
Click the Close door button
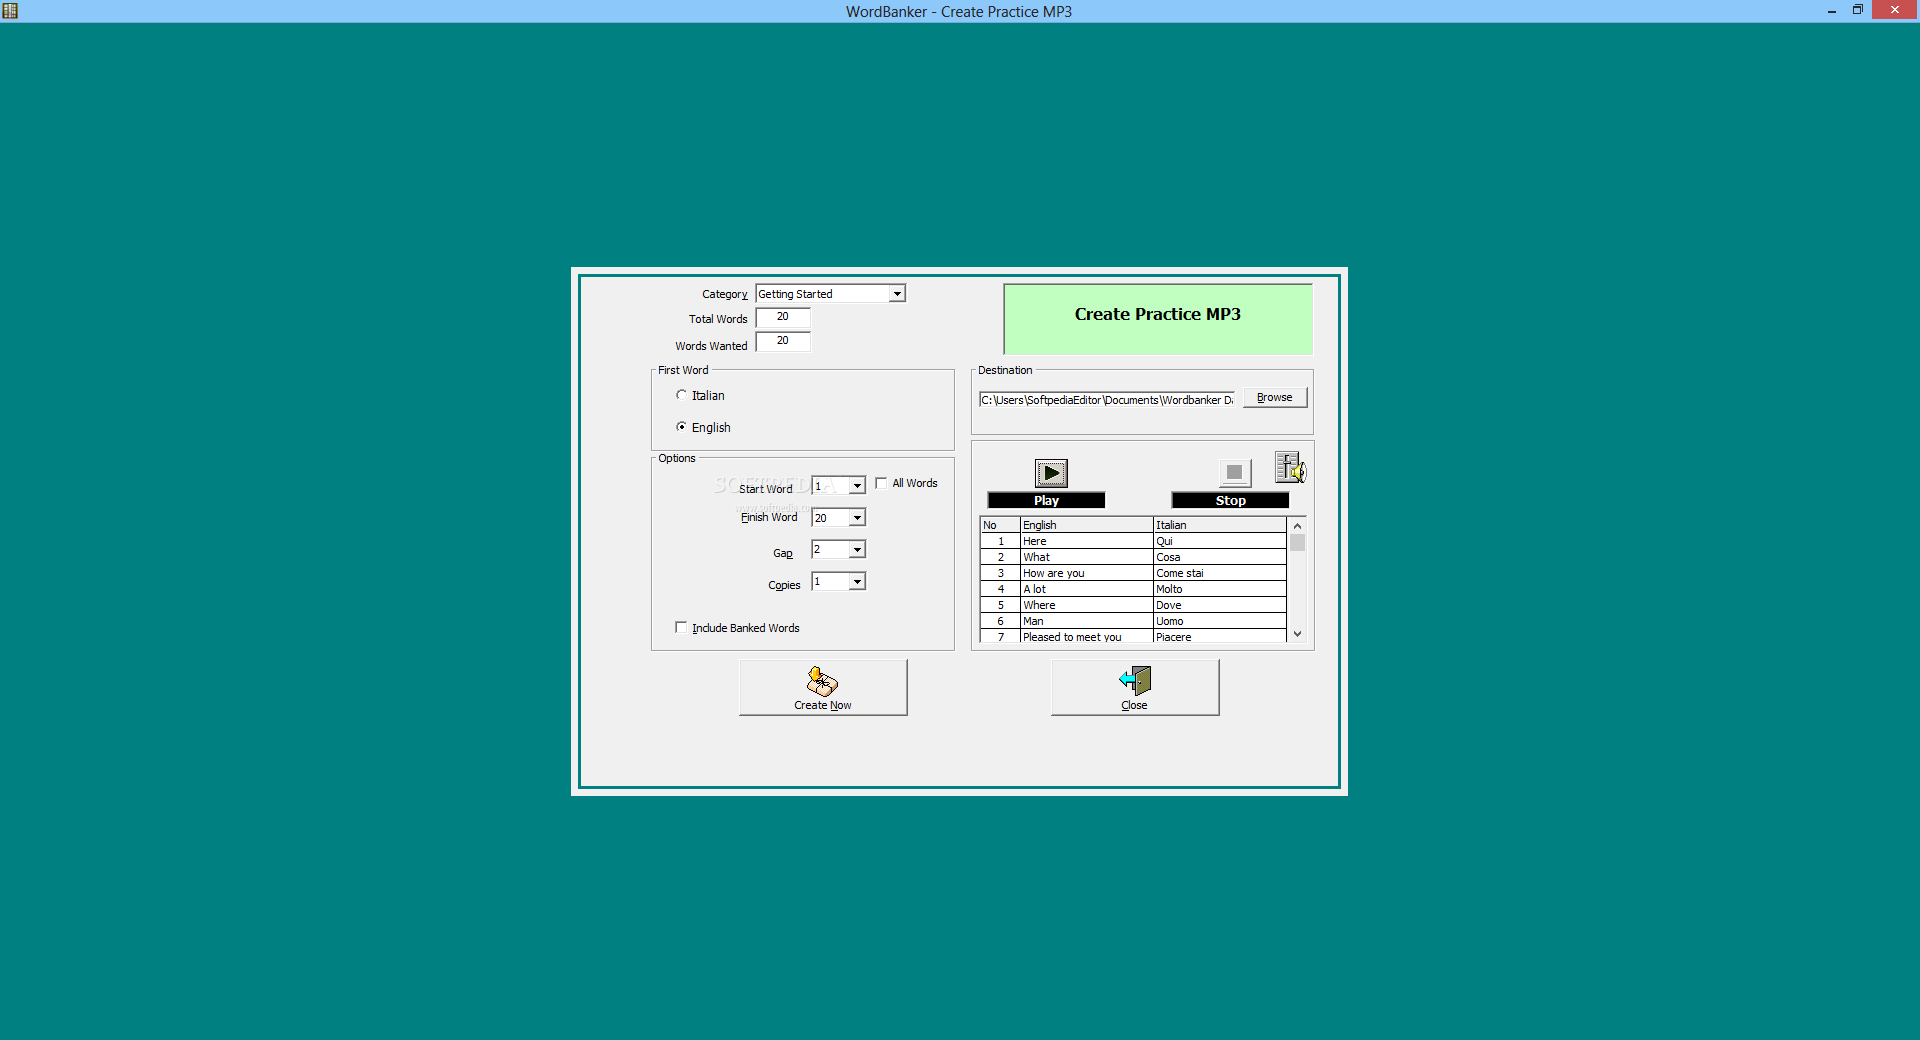tap(1135, 687)
